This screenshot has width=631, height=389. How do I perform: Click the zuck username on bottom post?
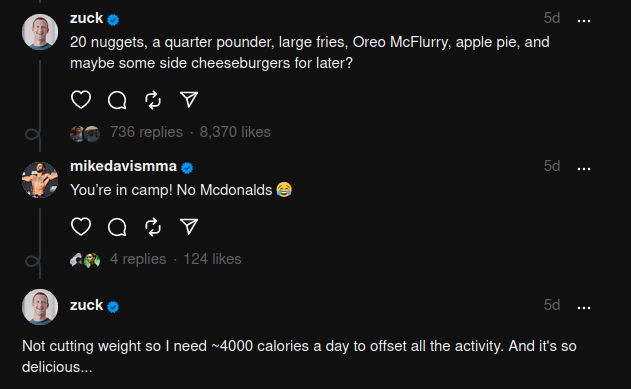pyautogui.click(x=87, y=305)
